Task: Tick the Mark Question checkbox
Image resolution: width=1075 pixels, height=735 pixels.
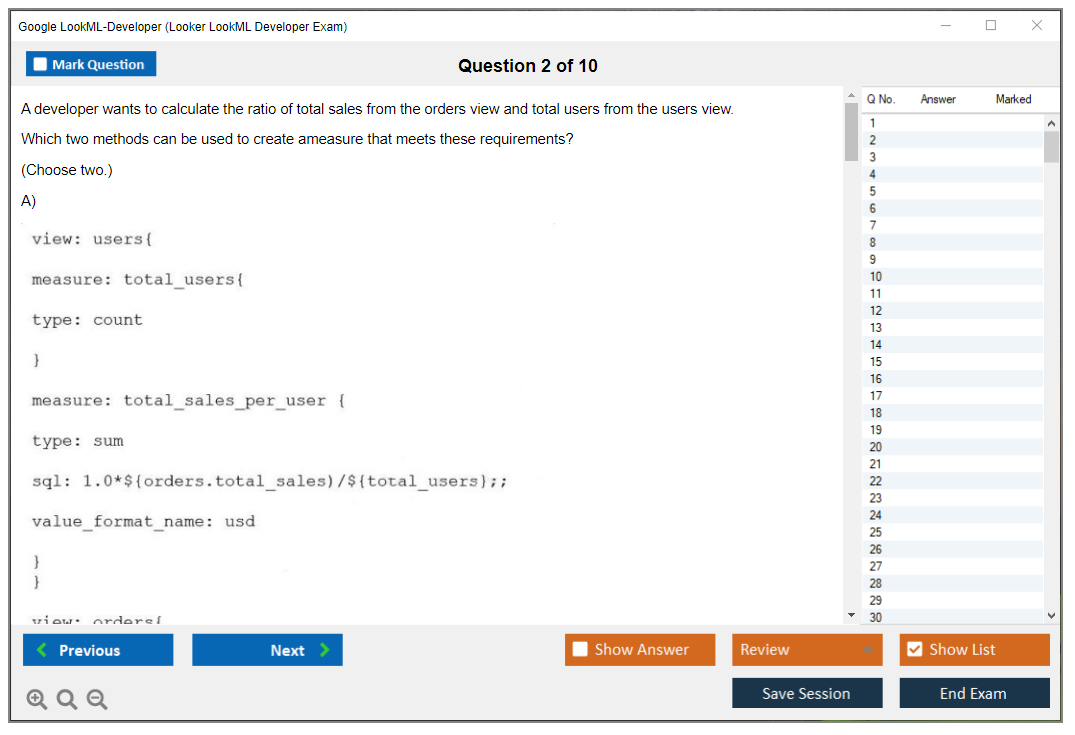Action: 41,64
